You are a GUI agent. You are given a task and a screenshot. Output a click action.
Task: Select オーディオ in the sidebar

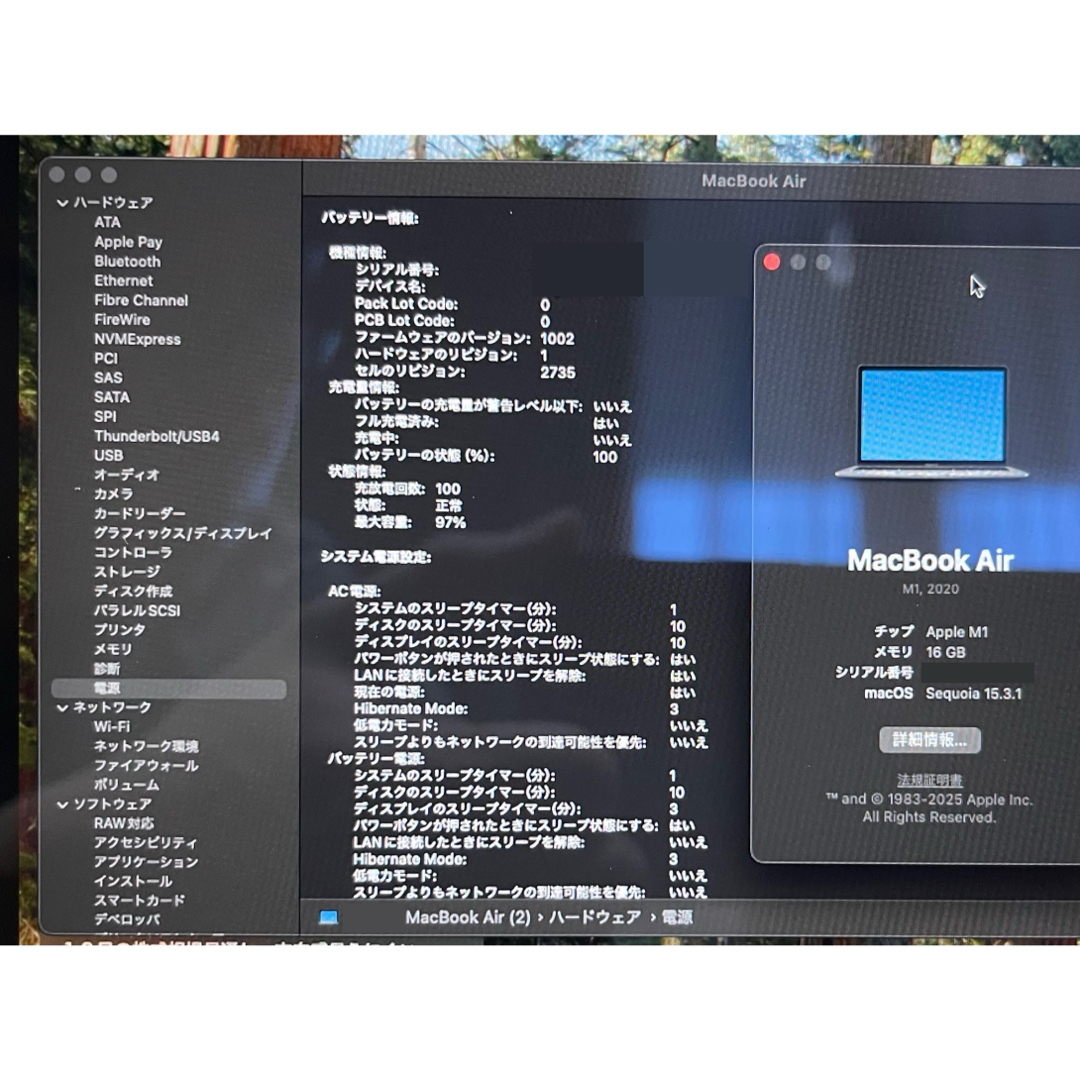click(127, 475)
